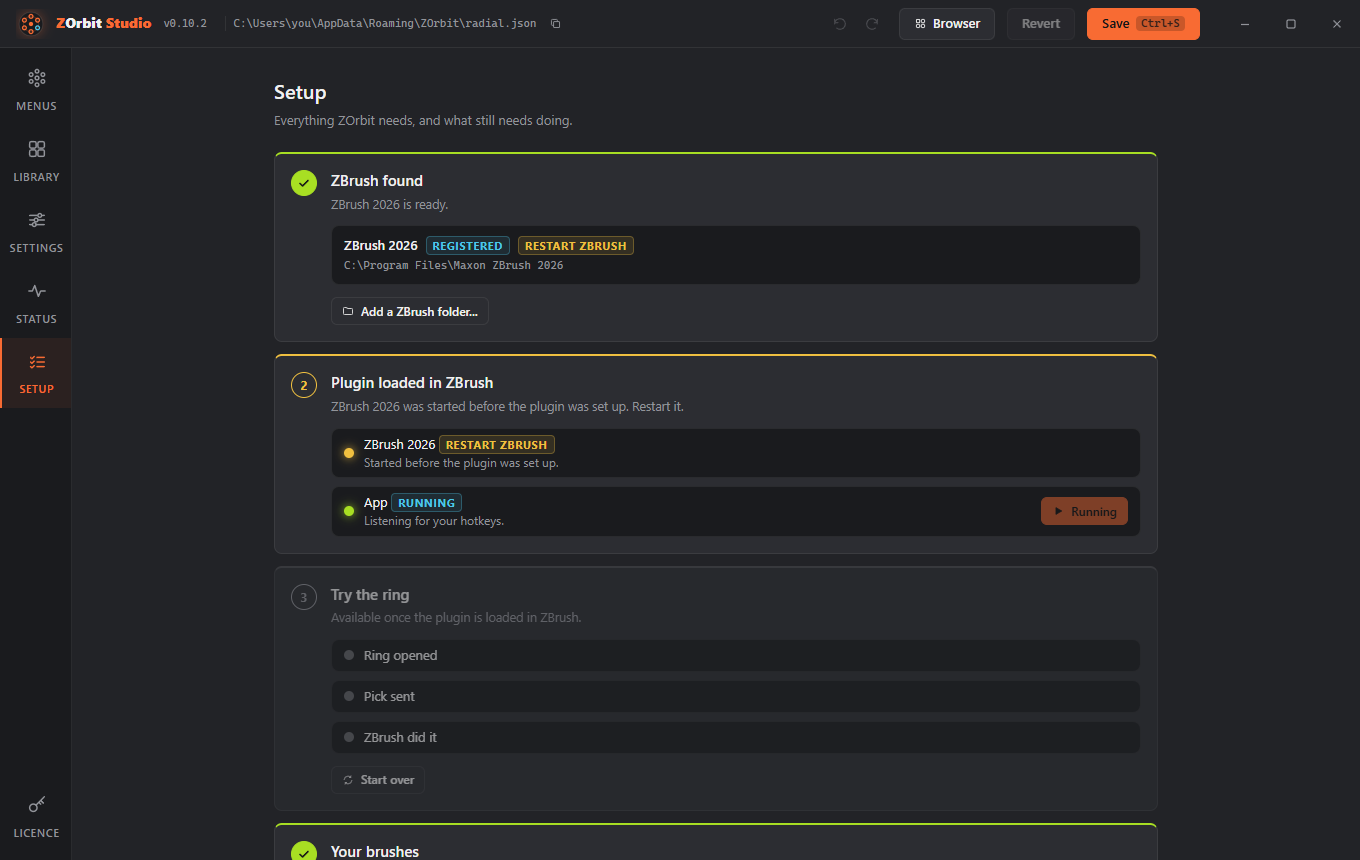The height and width of the screenshot is (860, 1360).
Task: Click step 2 circle for Plugin loaded
Action: [x=304, y=385]
